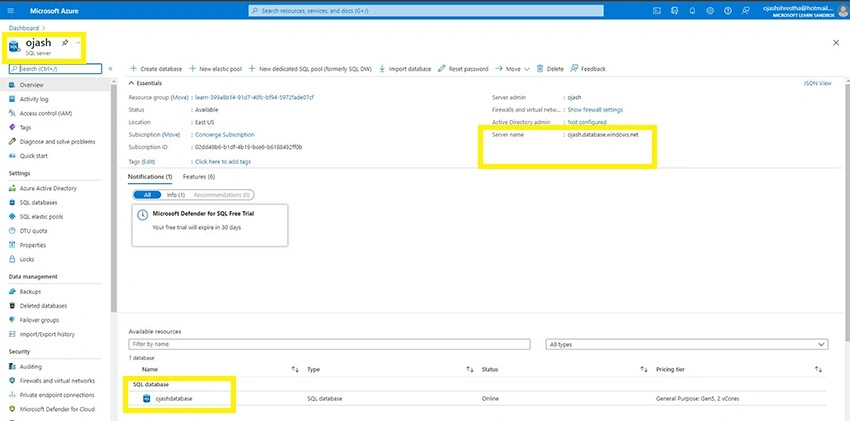
Task: Open Microsoft Defender for SQL Free Trial card
Action: (x=210, y=225)
